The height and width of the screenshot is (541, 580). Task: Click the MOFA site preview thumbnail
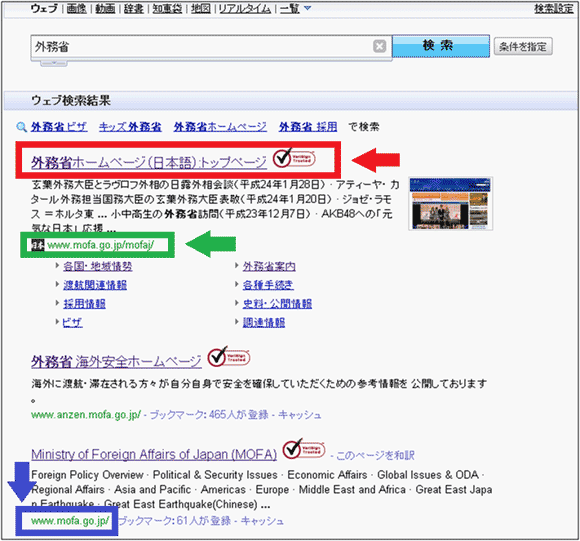(451, 203)
